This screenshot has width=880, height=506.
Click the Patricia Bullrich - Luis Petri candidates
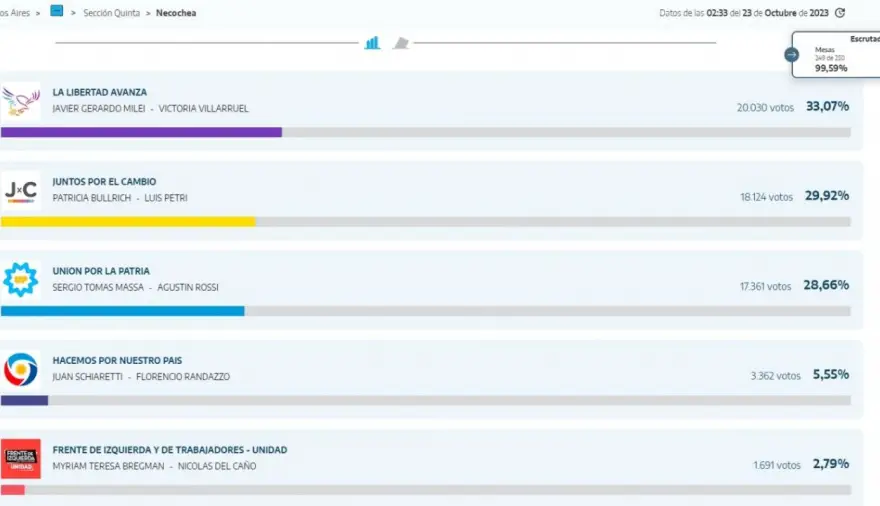(120, 198)
